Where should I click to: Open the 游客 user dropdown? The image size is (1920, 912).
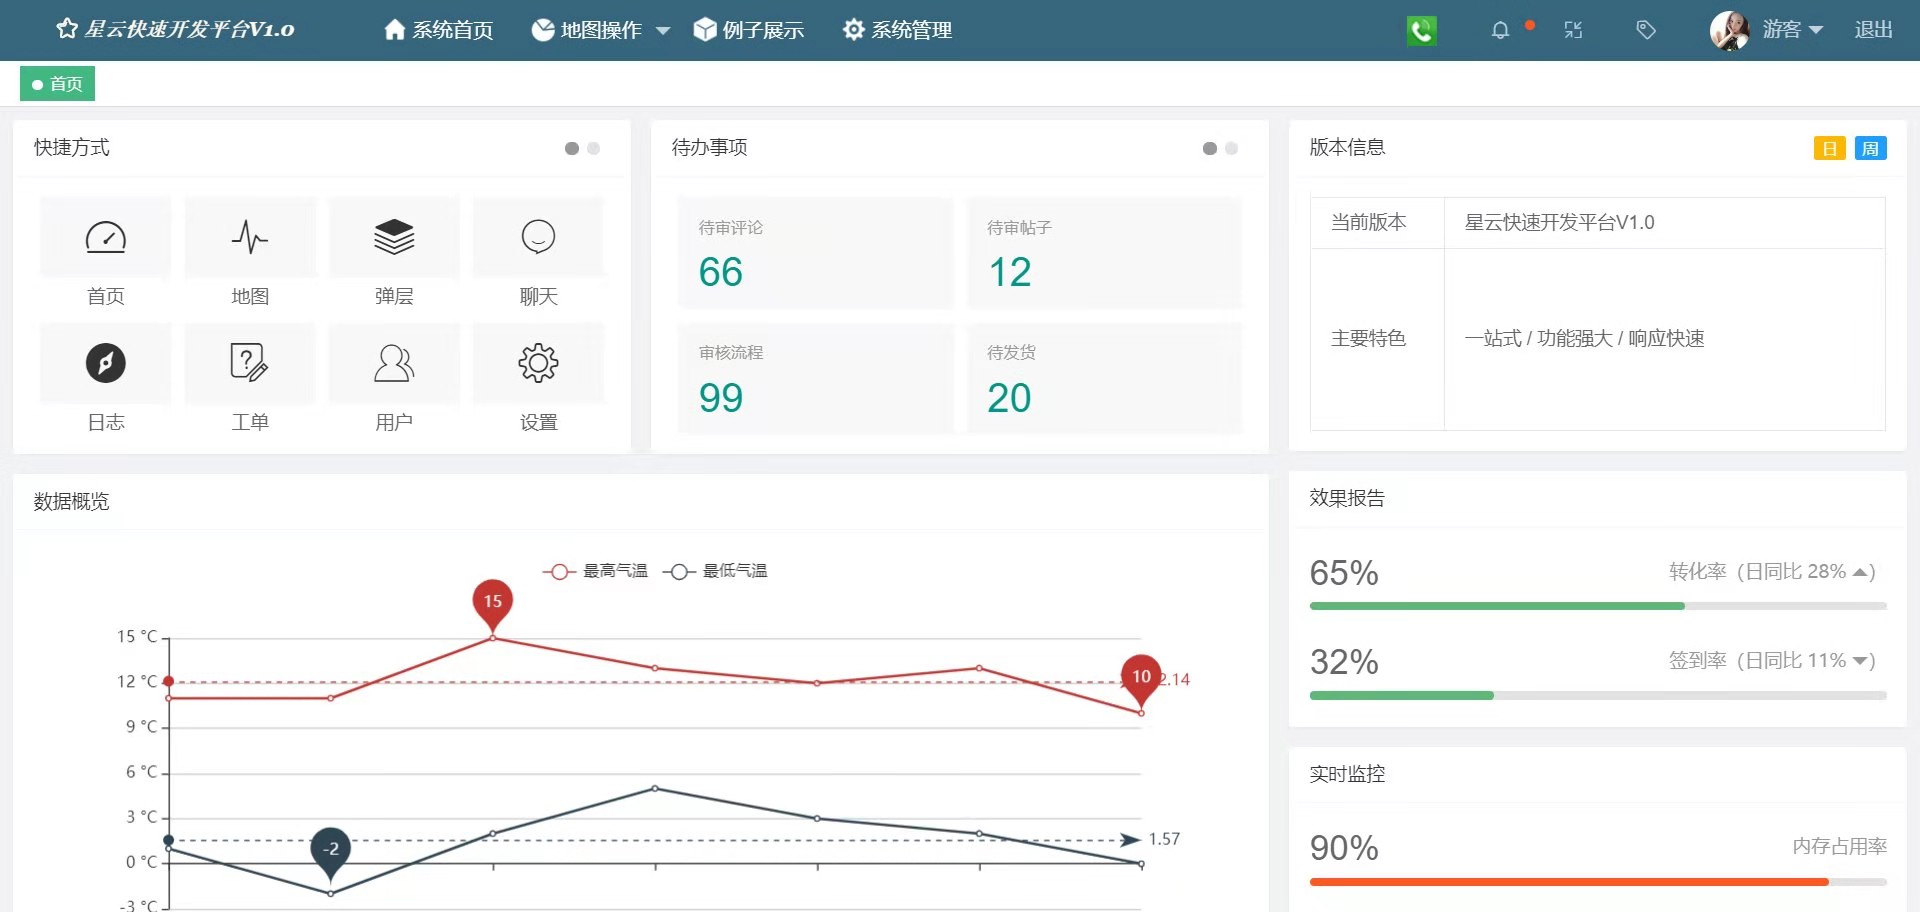coord(1790,29)
